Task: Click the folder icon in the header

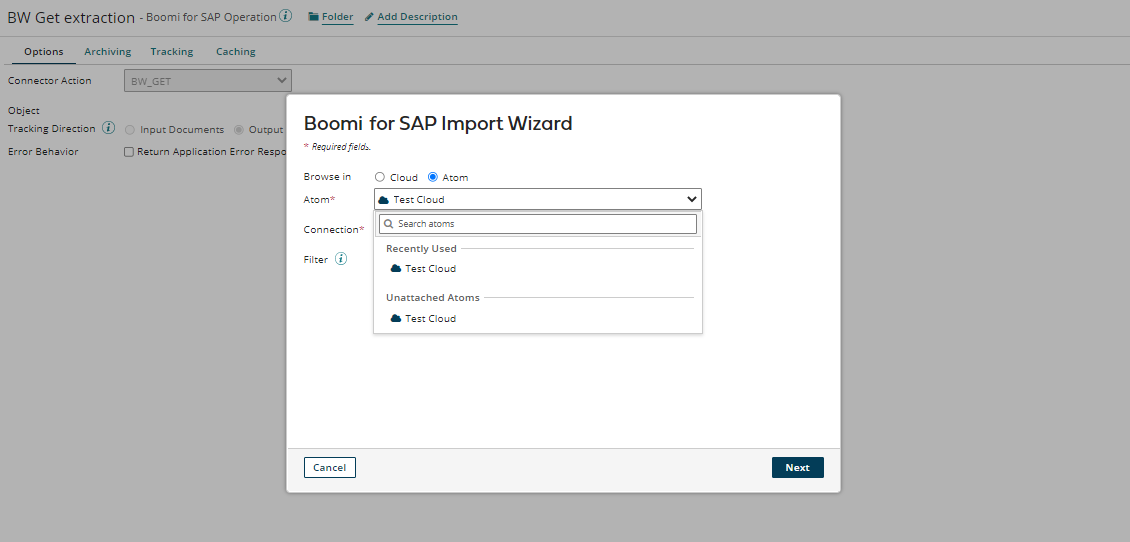Action: 314,17
